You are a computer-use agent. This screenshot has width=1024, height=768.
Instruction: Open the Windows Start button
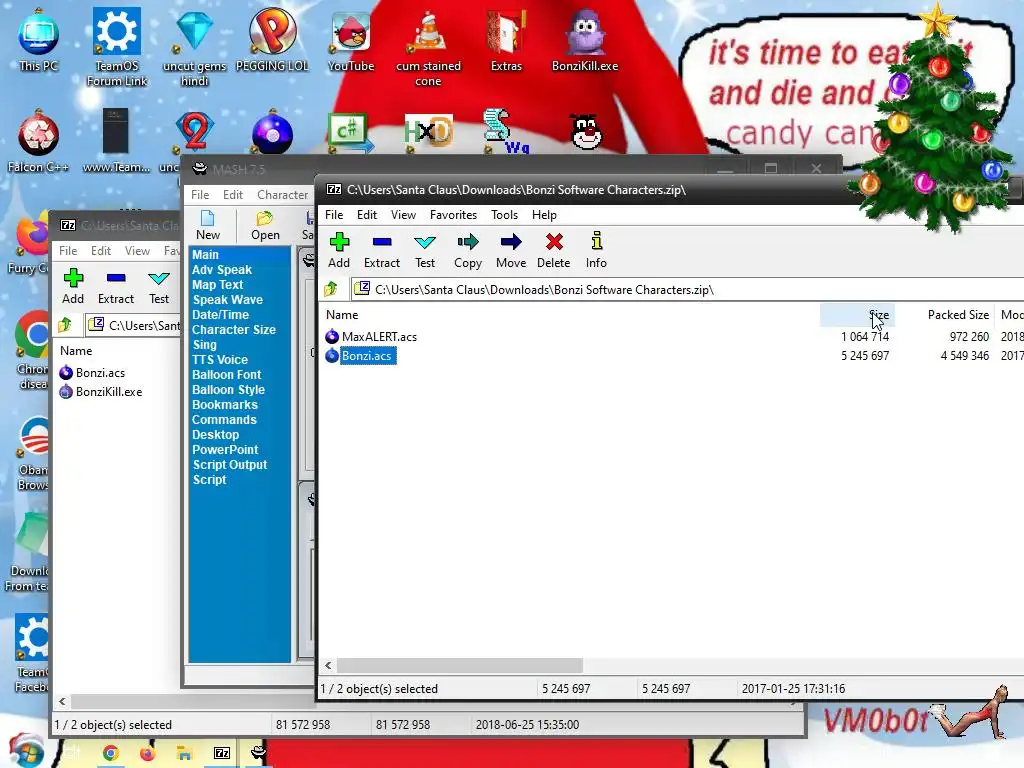(x=26, y=751)
